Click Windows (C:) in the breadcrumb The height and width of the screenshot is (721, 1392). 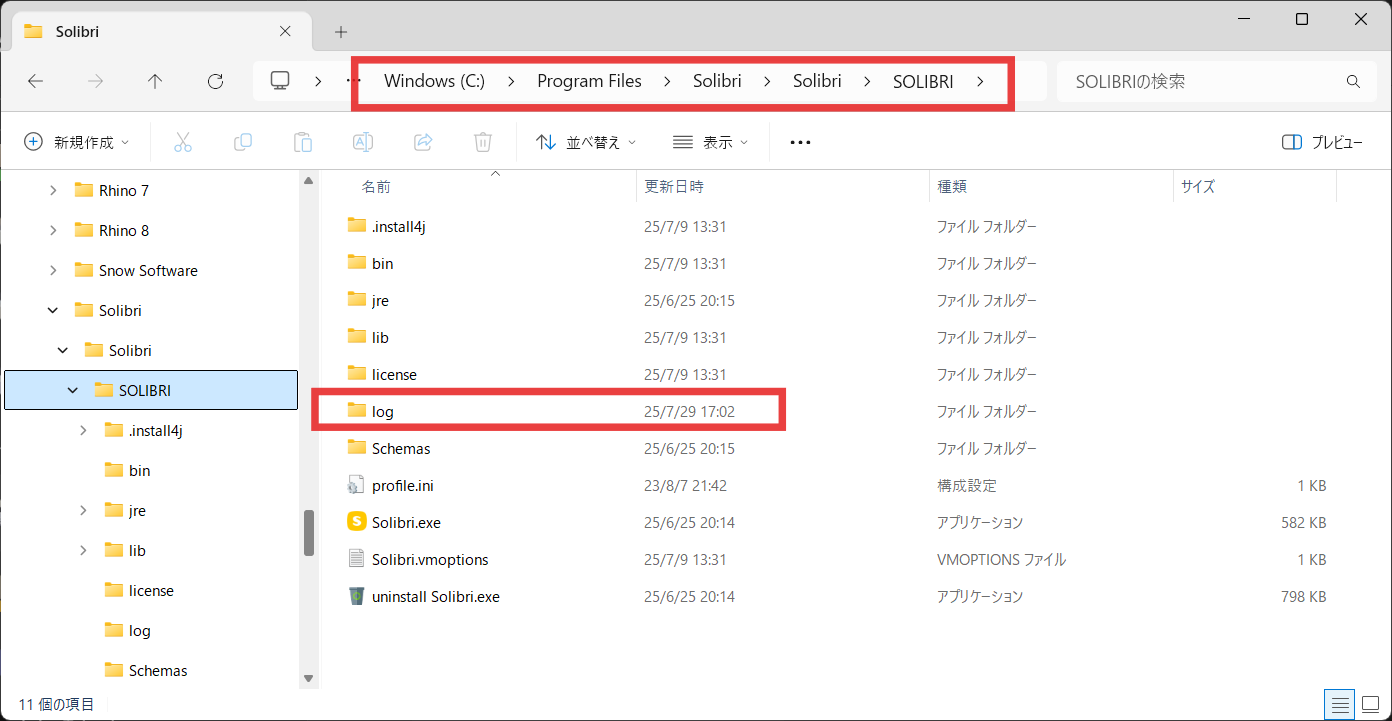435,81
